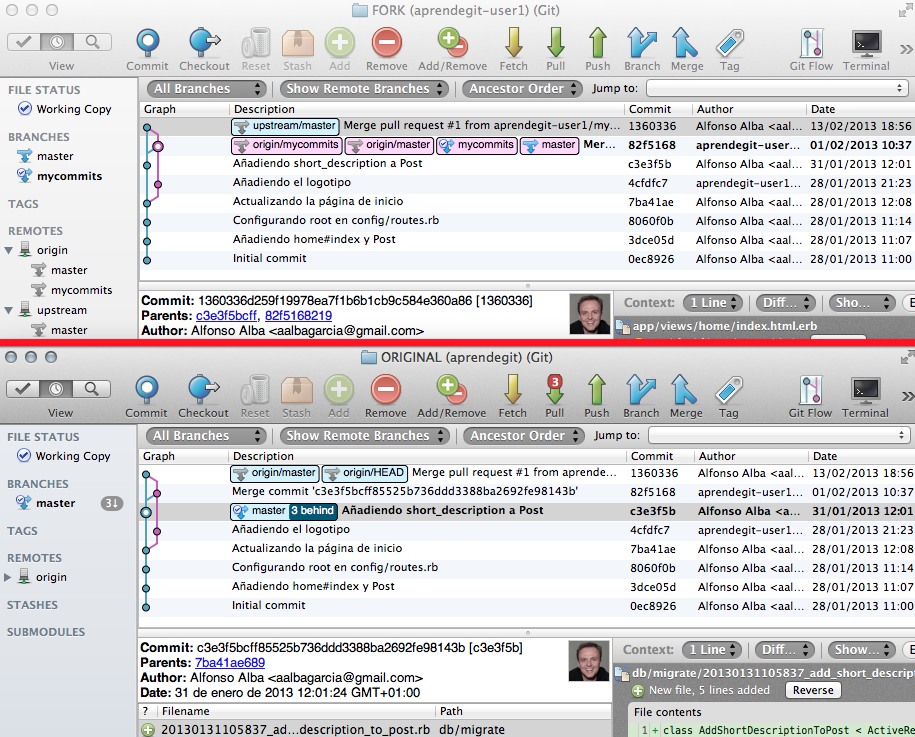This screenshot has height=737, width=915.
Task: Select the 'Añadiendo el logotipo' commit in FORK window
Action: 283,183
